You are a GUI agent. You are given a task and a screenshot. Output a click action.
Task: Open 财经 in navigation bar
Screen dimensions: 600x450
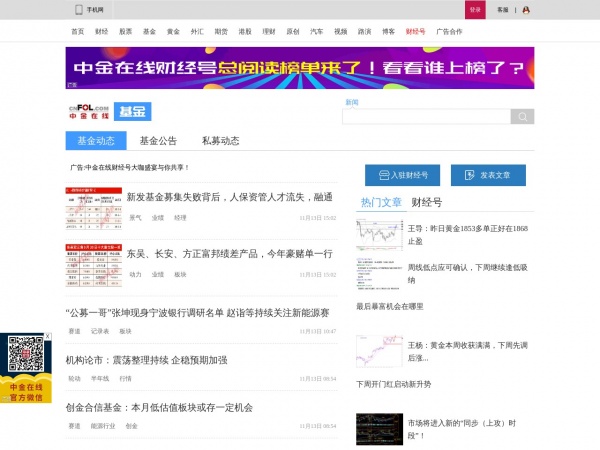click(x=101, y=32)
